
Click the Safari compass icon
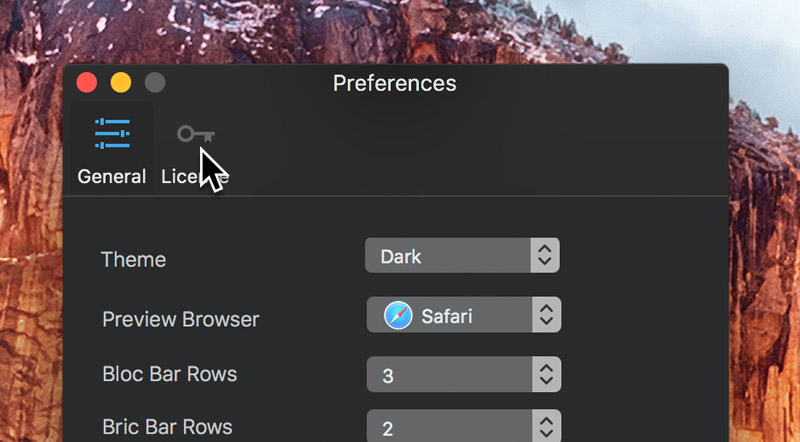coord(398,315)
